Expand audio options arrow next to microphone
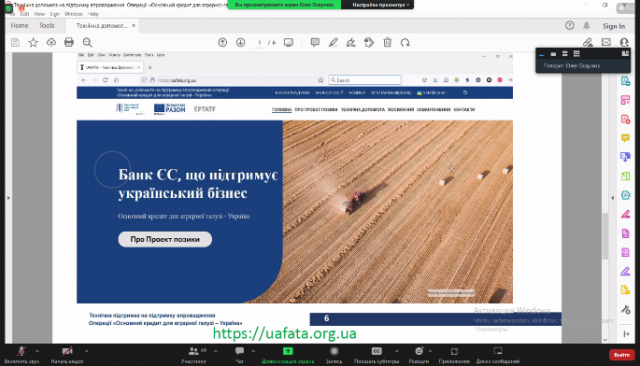The width and height of the screenshot is (640, 366). click(x=37, y=351)
